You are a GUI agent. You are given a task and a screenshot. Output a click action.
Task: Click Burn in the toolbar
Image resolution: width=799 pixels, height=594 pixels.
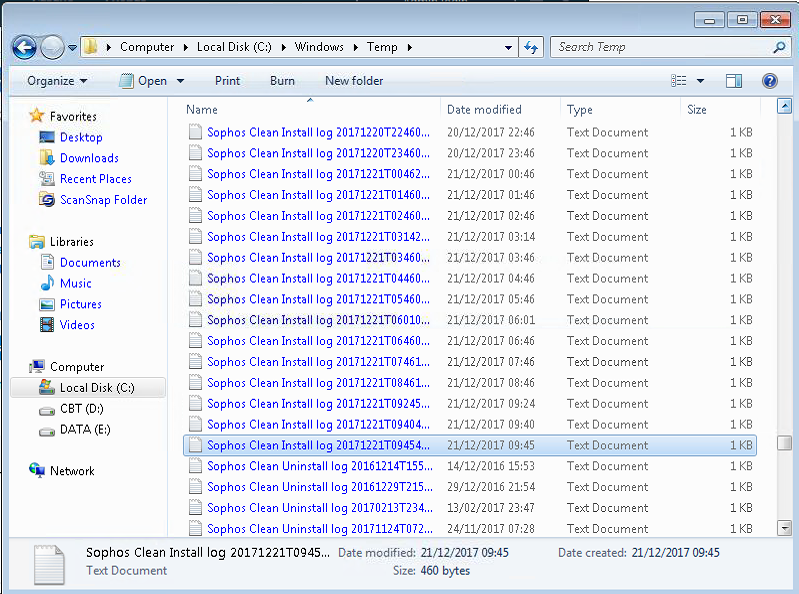[x=282, y=80]
